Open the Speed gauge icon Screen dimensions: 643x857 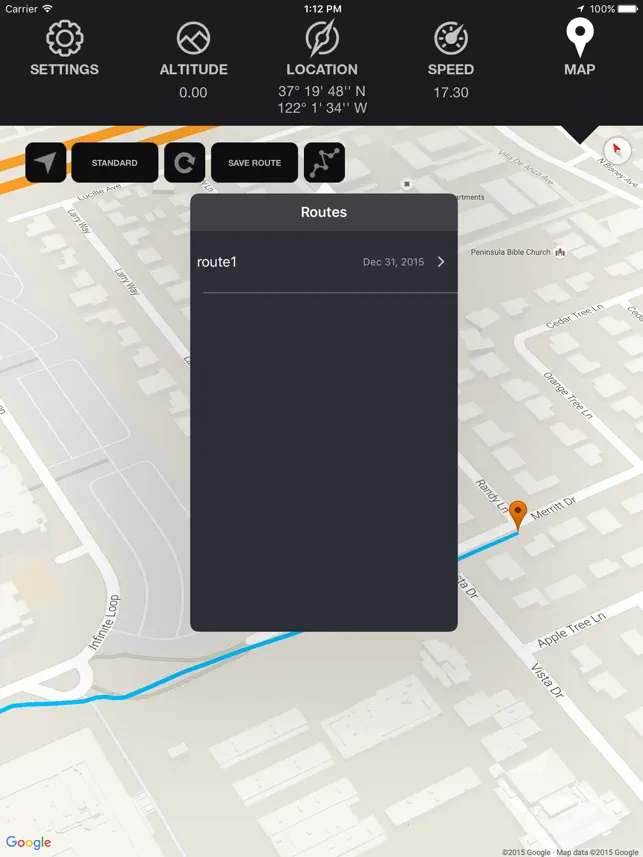pyautogui.click(x=451, y=38)
